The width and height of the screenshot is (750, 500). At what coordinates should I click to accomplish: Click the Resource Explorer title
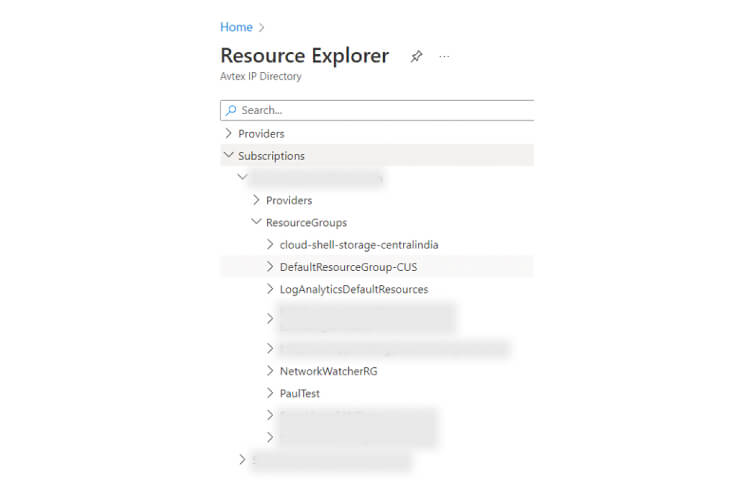305,56
